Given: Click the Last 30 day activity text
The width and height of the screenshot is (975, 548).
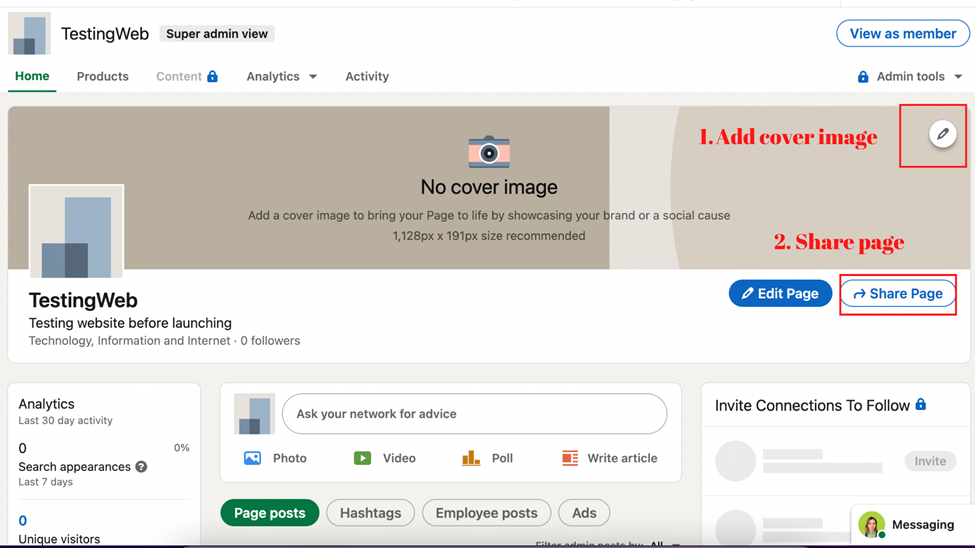Looking at the screenshot, I should tap(65, 420).
